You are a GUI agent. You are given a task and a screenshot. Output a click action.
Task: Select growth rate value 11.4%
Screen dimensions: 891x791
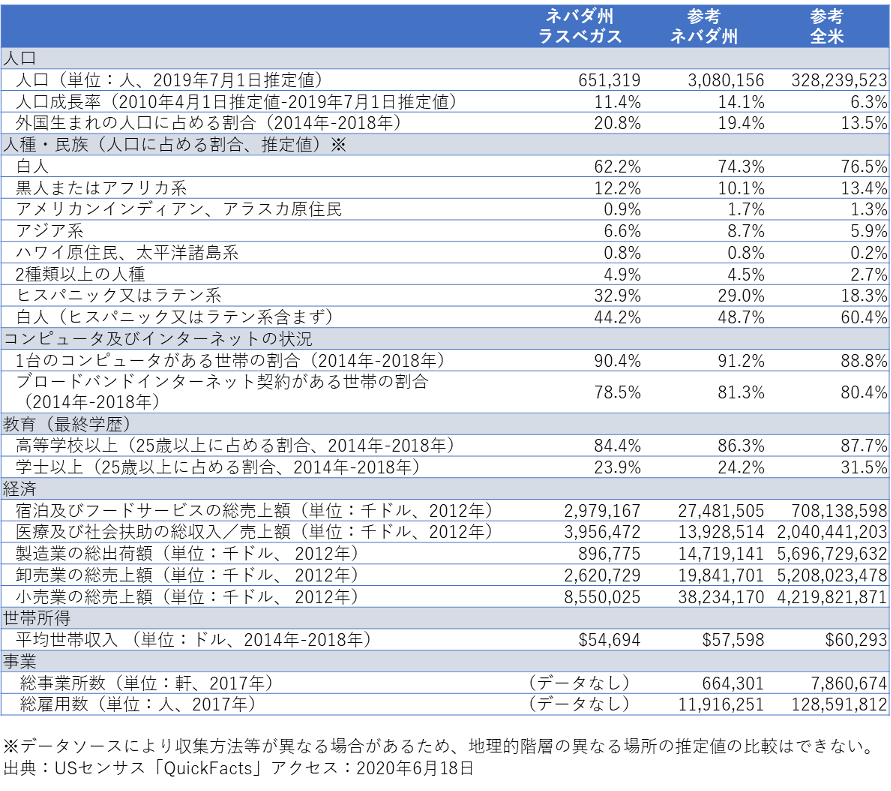(x=617, y=102)
